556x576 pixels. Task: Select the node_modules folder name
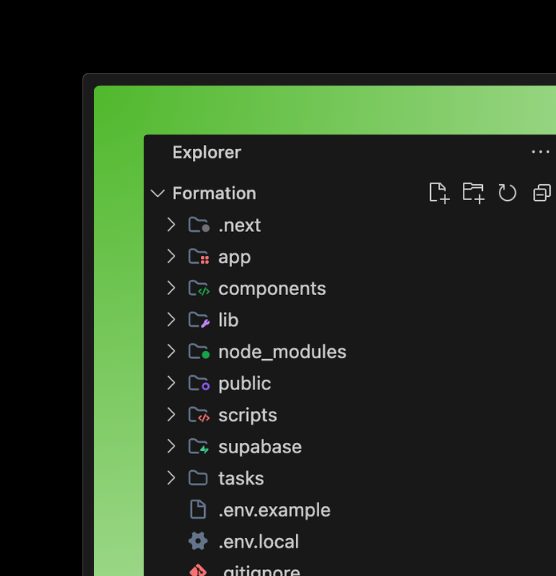click(x=282, y=352)
